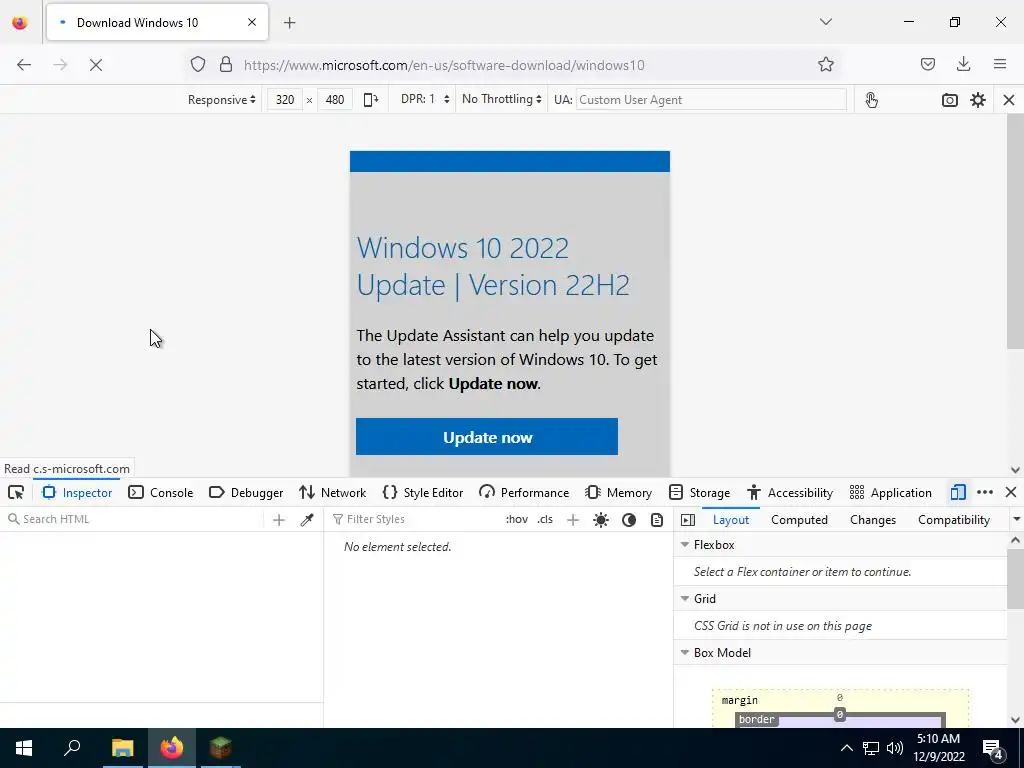1024x768 pixels.
Task: Click the Filter Styles field
Action: click(x=415, y=519)
